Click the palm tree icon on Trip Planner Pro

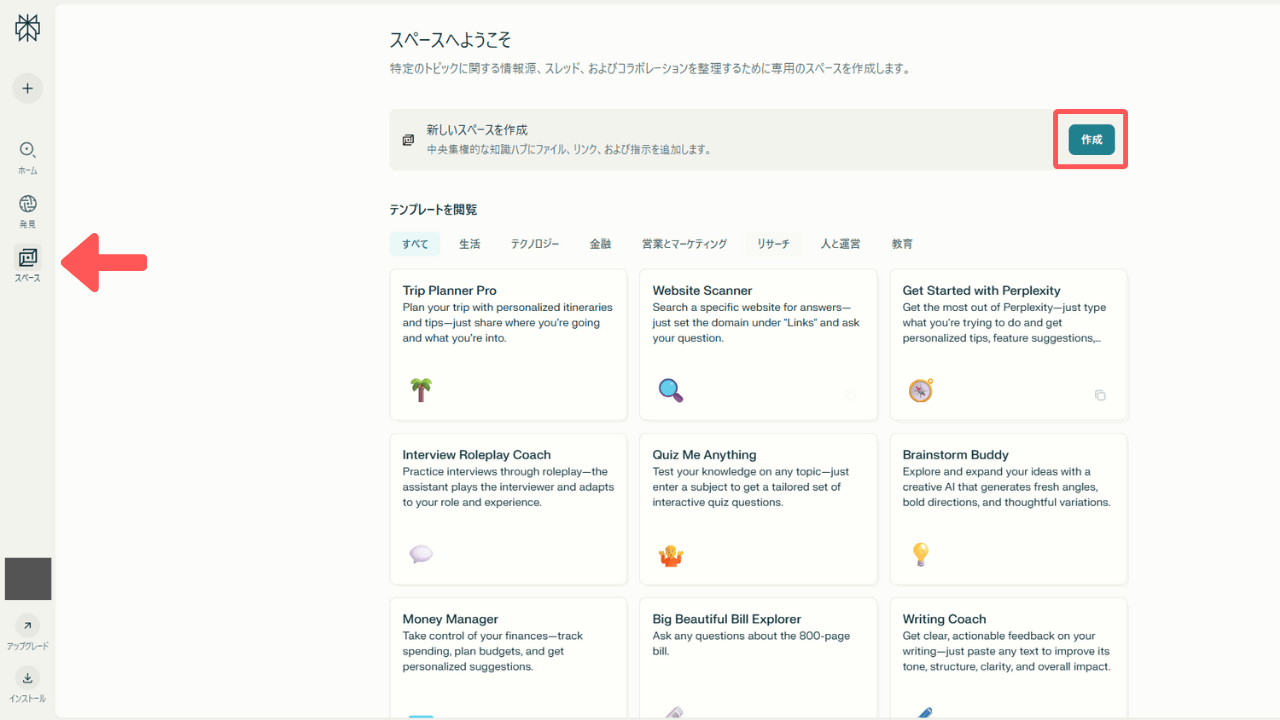(421, 390)
